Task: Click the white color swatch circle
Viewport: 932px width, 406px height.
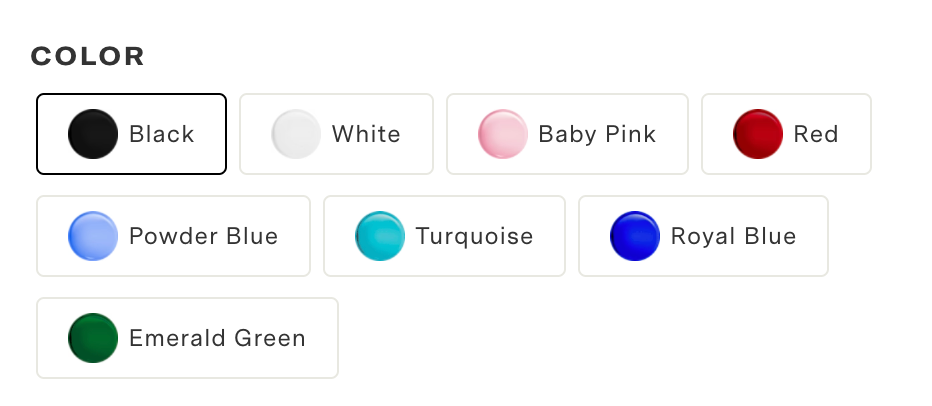Action: coord(296,134)
